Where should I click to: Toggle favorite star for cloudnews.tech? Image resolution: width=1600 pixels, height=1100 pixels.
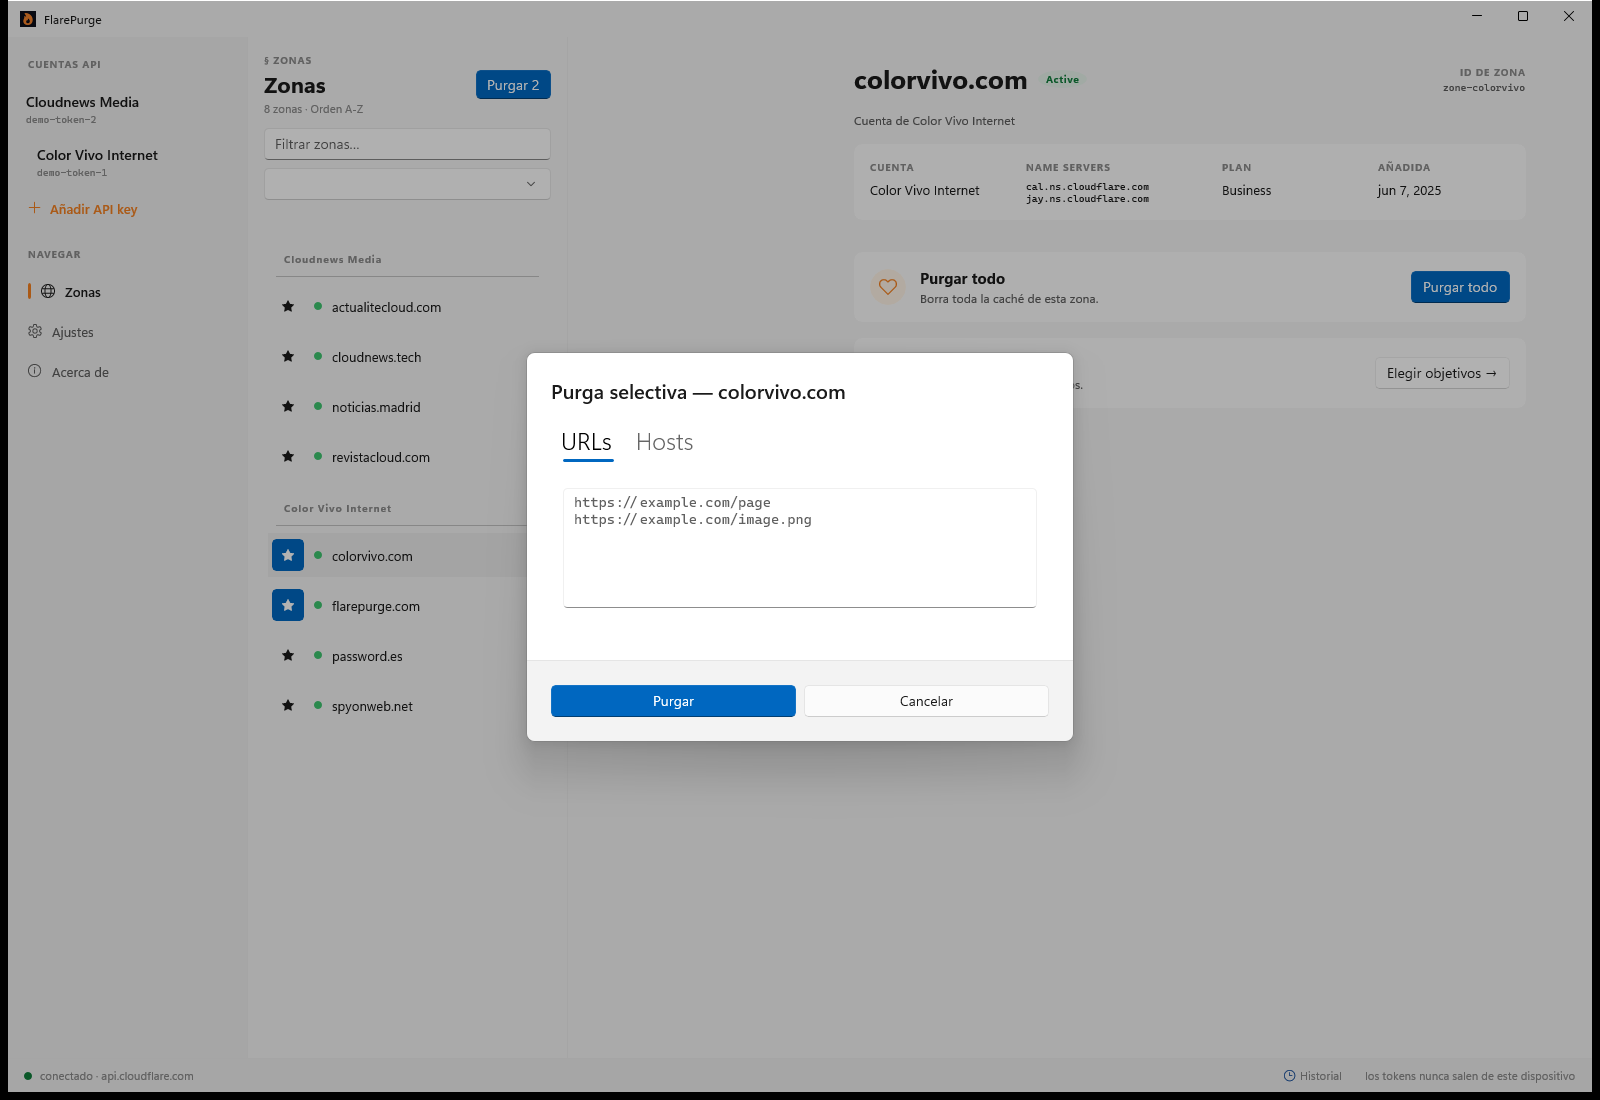pyautogui.click(x=288, y=357)
